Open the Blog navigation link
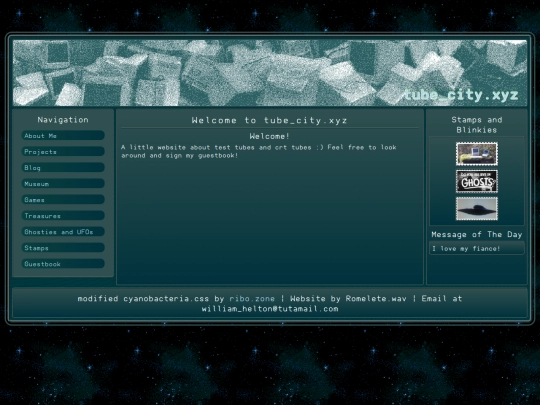The height and width of the screenshot is (405, 540). (63, 168)
